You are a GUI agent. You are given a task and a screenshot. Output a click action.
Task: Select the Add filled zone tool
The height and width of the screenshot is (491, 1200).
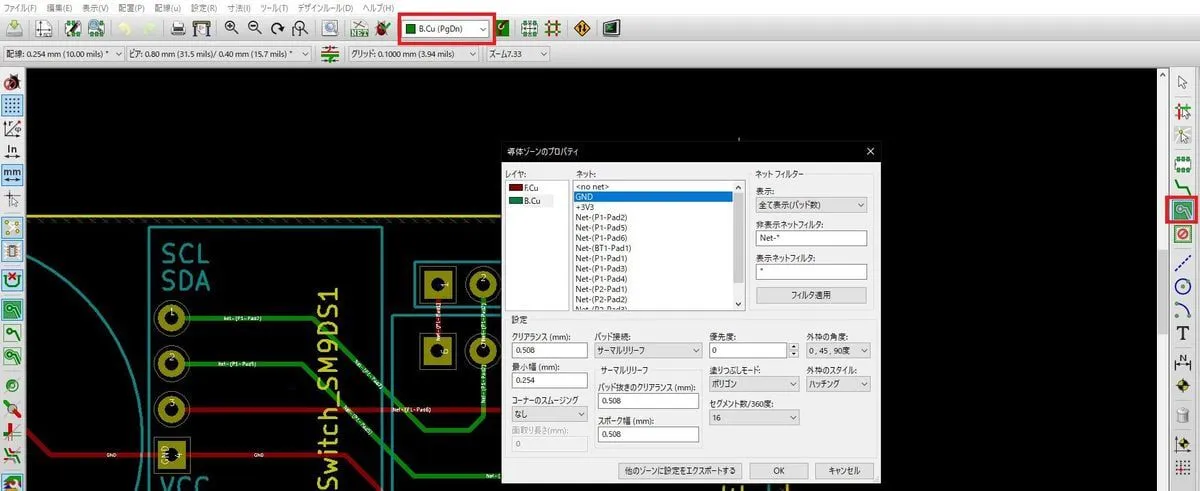coord(1183,210)
